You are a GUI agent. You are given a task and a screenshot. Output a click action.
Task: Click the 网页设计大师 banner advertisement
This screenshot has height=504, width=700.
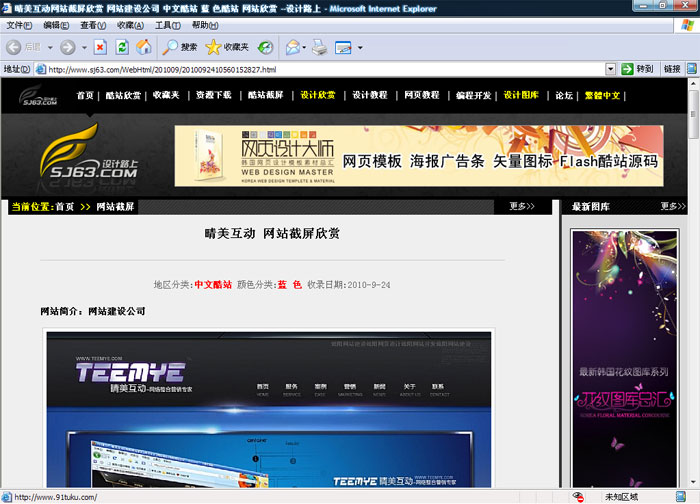[x=419, y=156]
